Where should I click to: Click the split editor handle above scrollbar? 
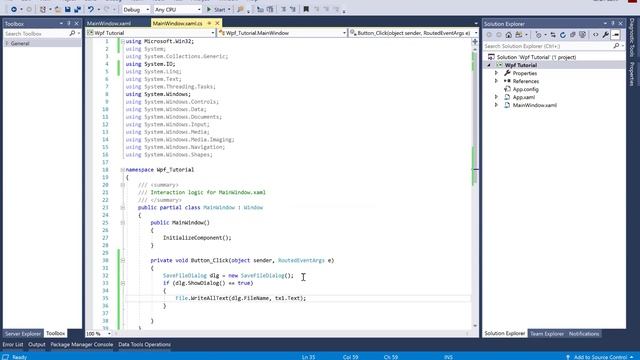pos(475,41)
